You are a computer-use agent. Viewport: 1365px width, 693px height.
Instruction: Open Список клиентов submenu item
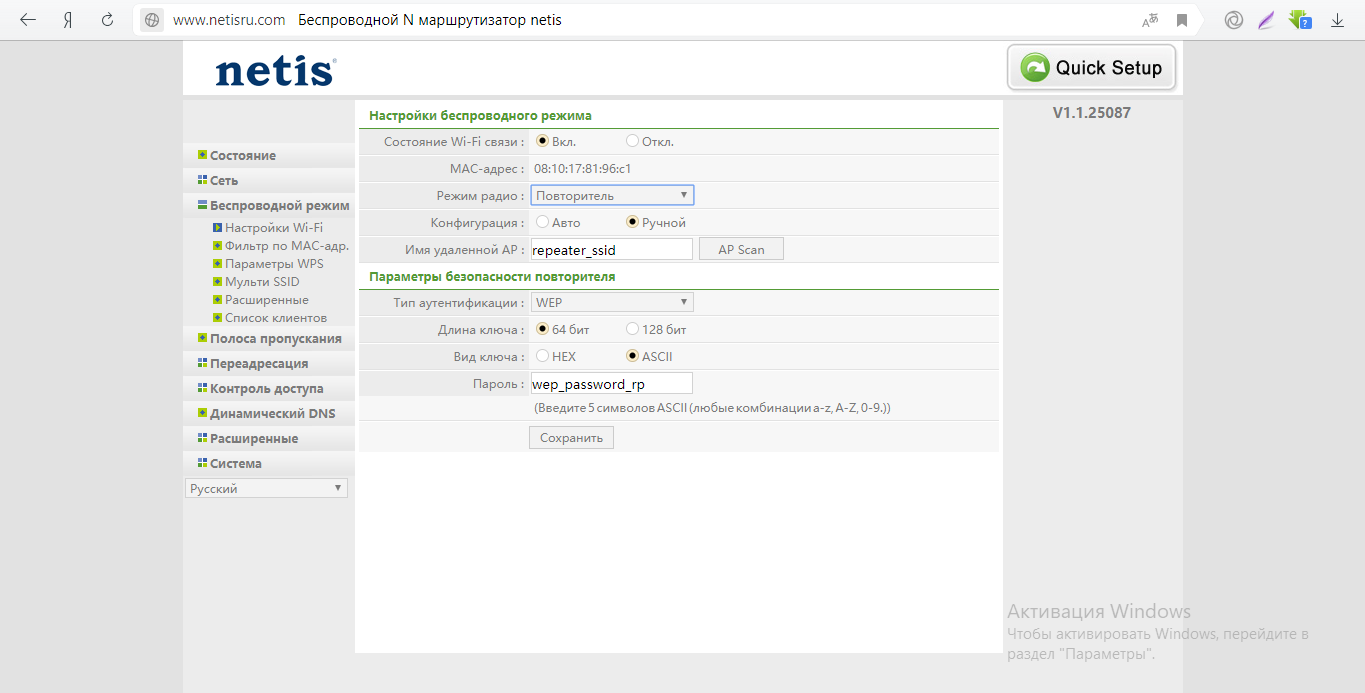pos(276,318)
